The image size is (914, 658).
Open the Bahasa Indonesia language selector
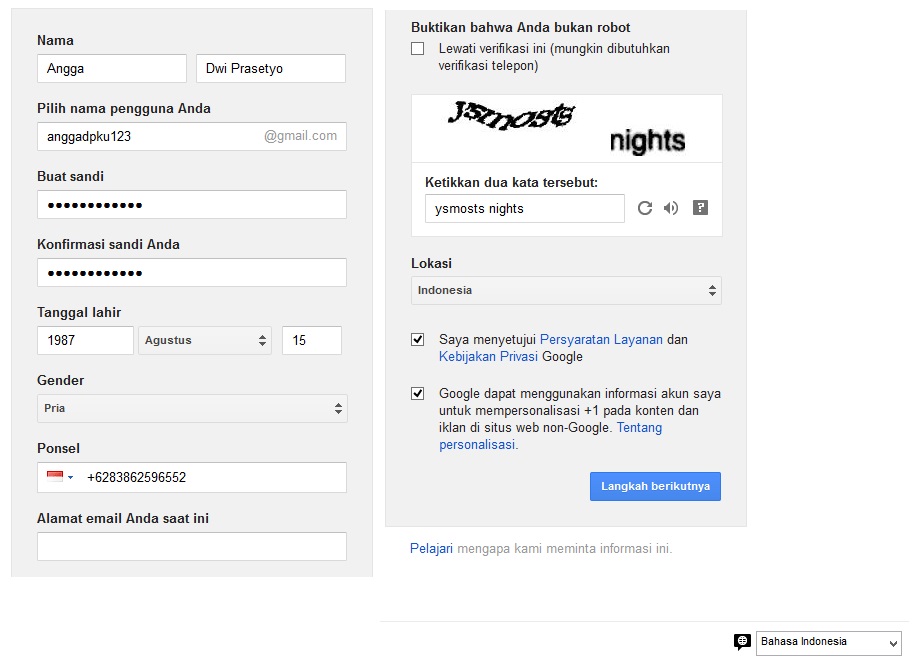pyautogui.click(x=829, y=642)
